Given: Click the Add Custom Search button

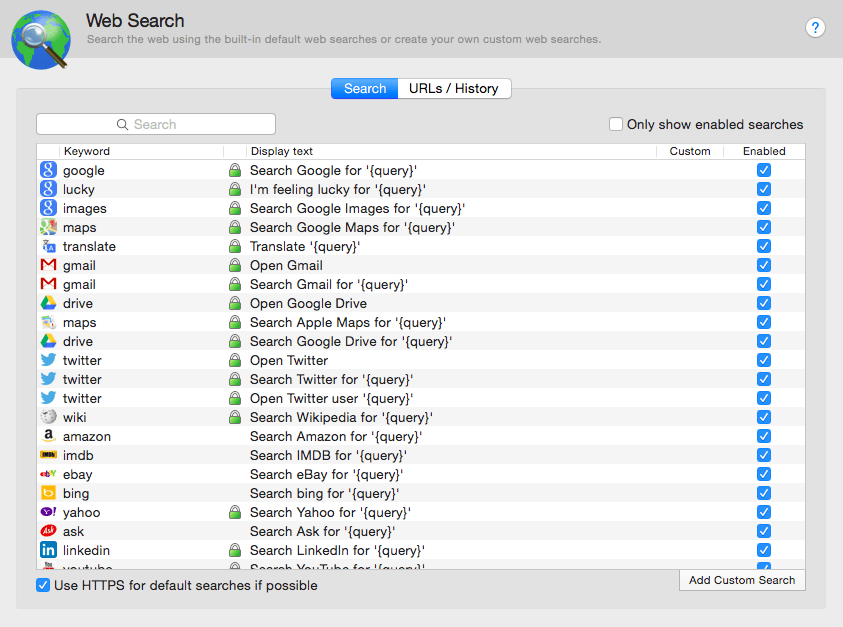Looking at the screenshot, I should [742, 580].
